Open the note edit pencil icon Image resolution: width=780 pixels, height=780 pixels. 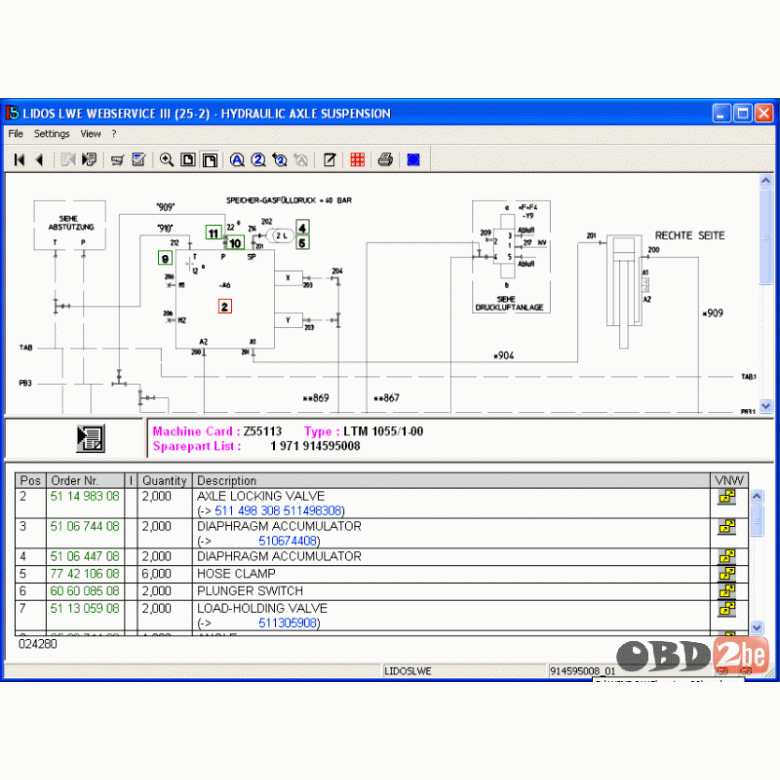click(329, 160)
